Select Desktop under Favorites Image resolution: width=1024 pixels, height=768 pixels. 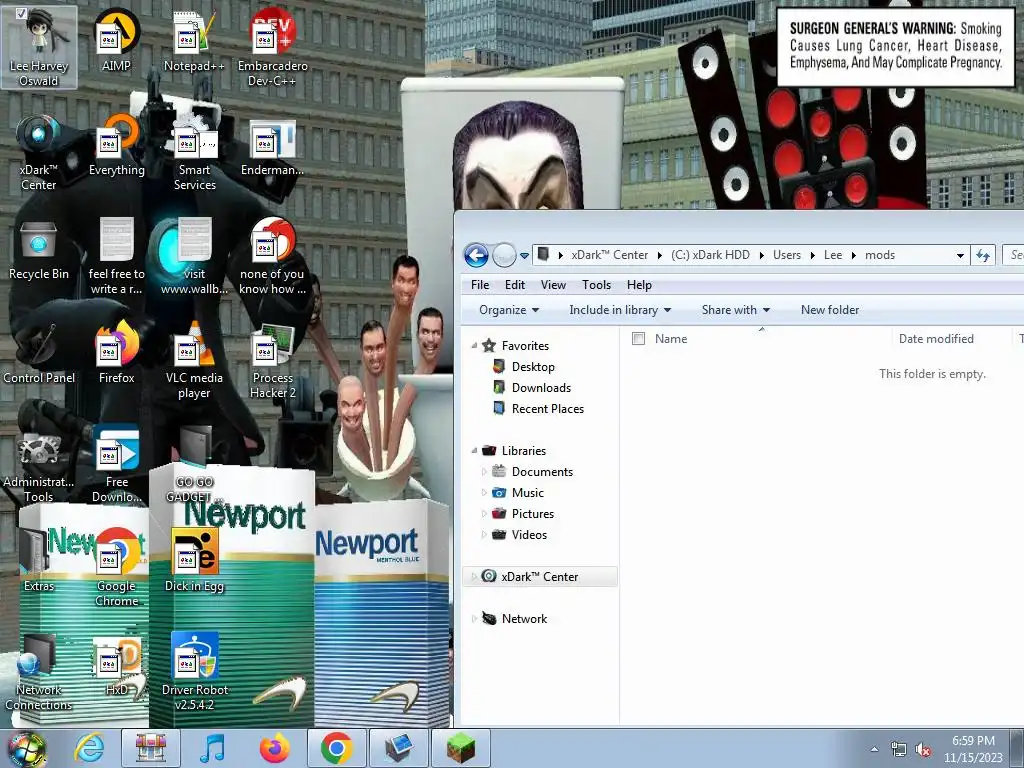click(x=533, y=366)
